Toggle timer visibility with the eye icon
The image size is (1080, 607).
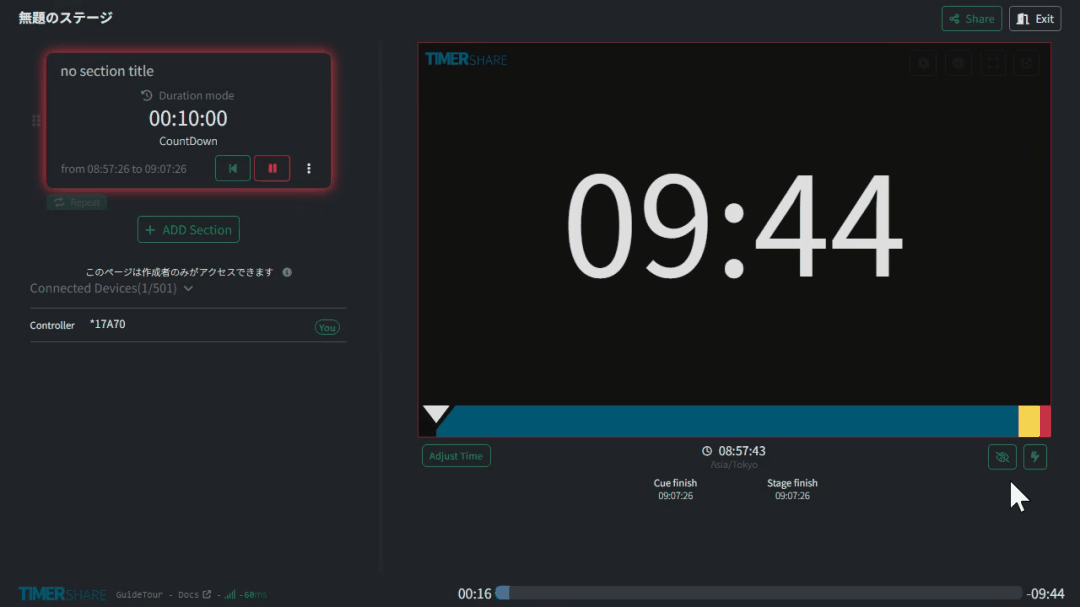[x=1001, y=457]
